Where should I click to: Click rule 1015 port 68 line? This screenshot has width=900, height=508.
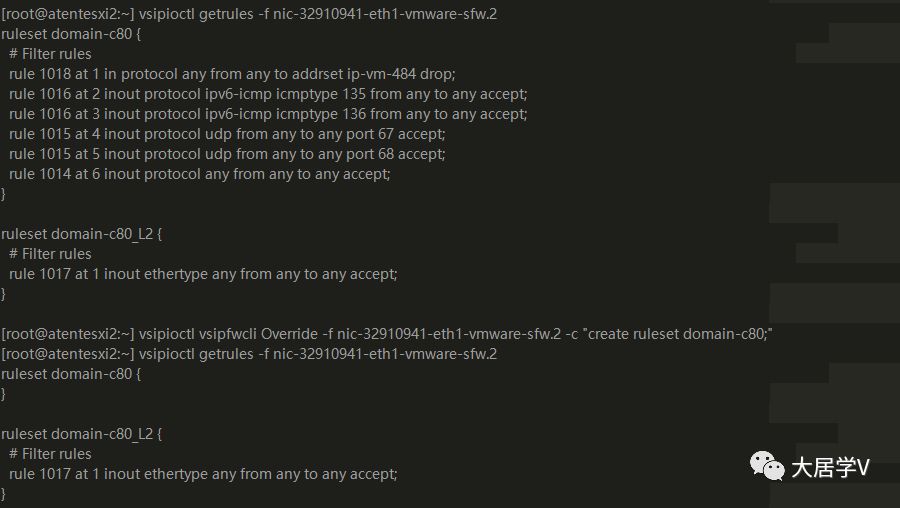coord(227,154)
